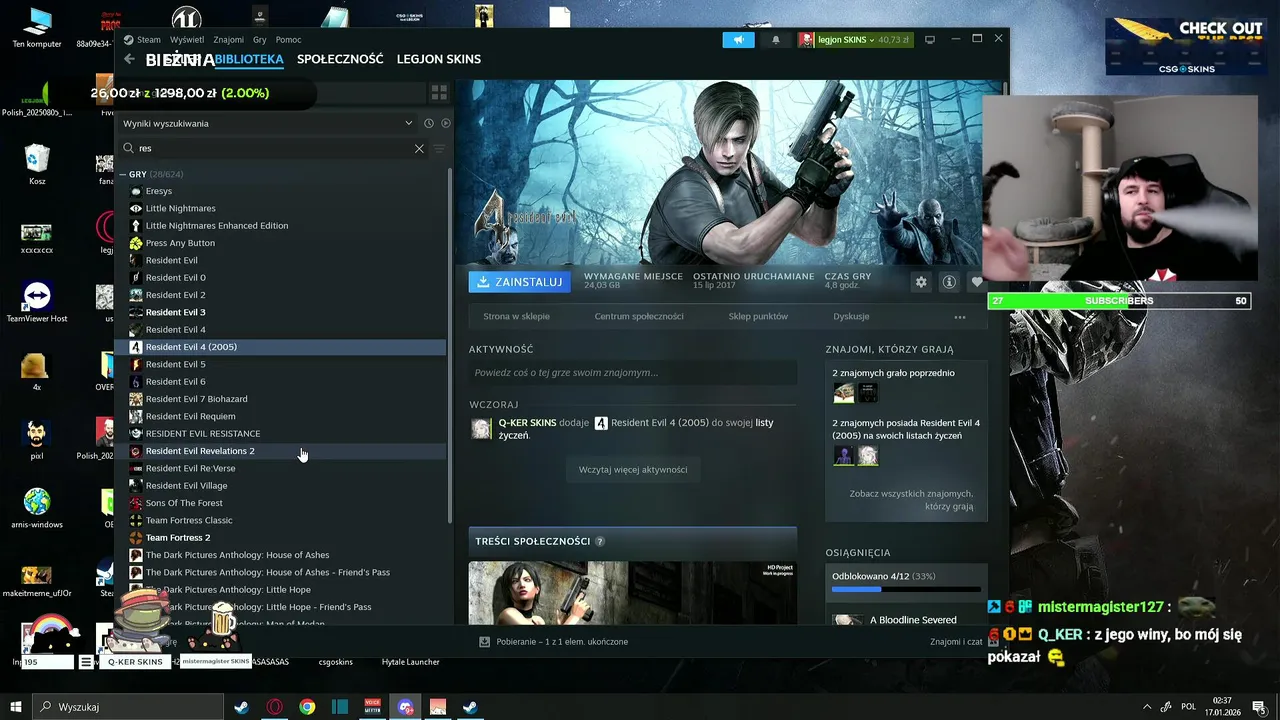Open the library grid view icon
This screenshot has height=720, width=1280.
click(x=438, y=93)
